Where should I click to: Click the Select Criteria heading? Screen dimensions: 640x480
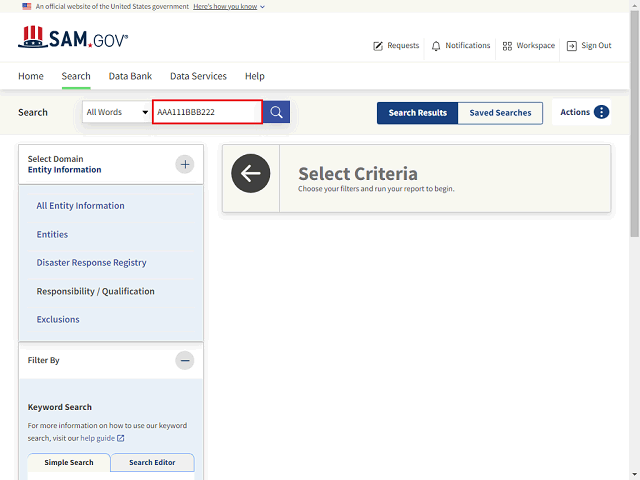pos(358,173)
